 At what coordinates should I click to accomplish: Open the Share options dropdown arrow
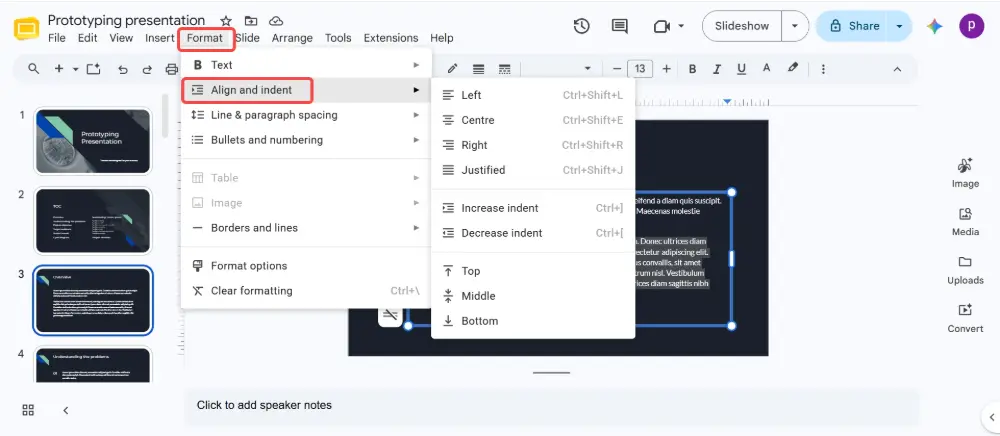(899, 26)
